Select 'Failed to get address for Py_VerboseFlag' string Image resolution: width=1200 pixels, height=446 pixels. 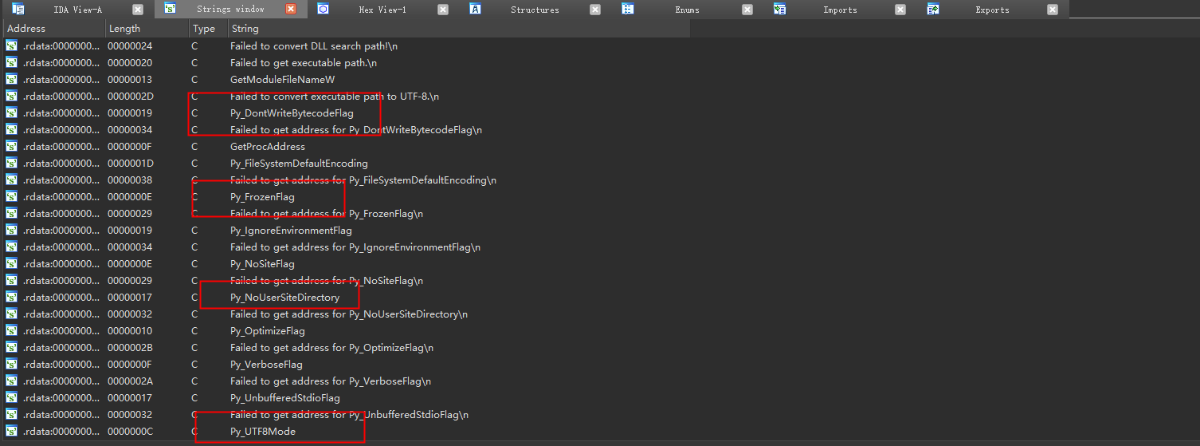click(x=330, y=381)
